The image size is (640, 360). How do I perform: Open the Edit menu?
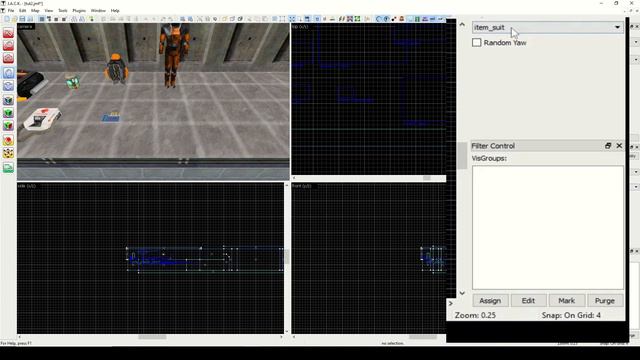click(22, 11)
